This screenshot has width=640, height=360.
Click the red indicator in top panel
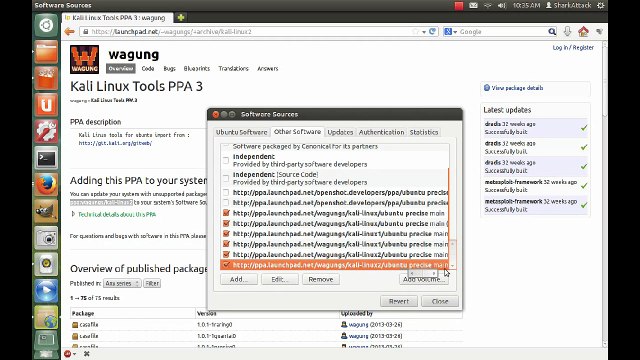(459, 5)
